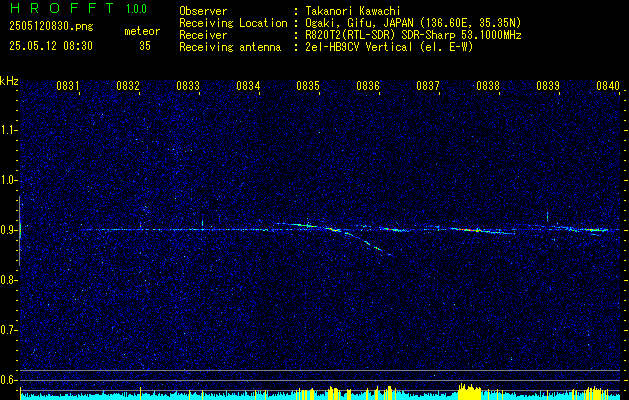
Task: Click the 0.7 frequency axis label
Action: (8, 330)
